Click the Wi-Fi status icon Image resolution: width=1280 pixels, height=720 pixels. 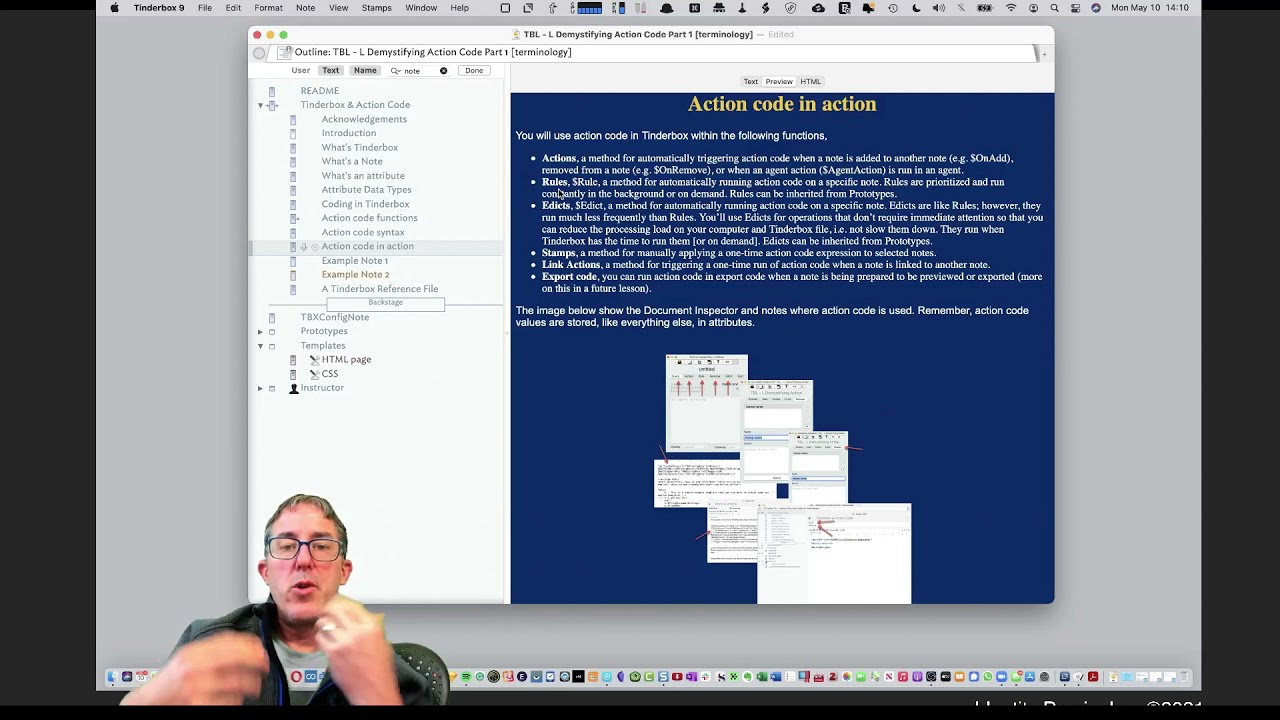pyautogui.click(x=1010, y=8)
